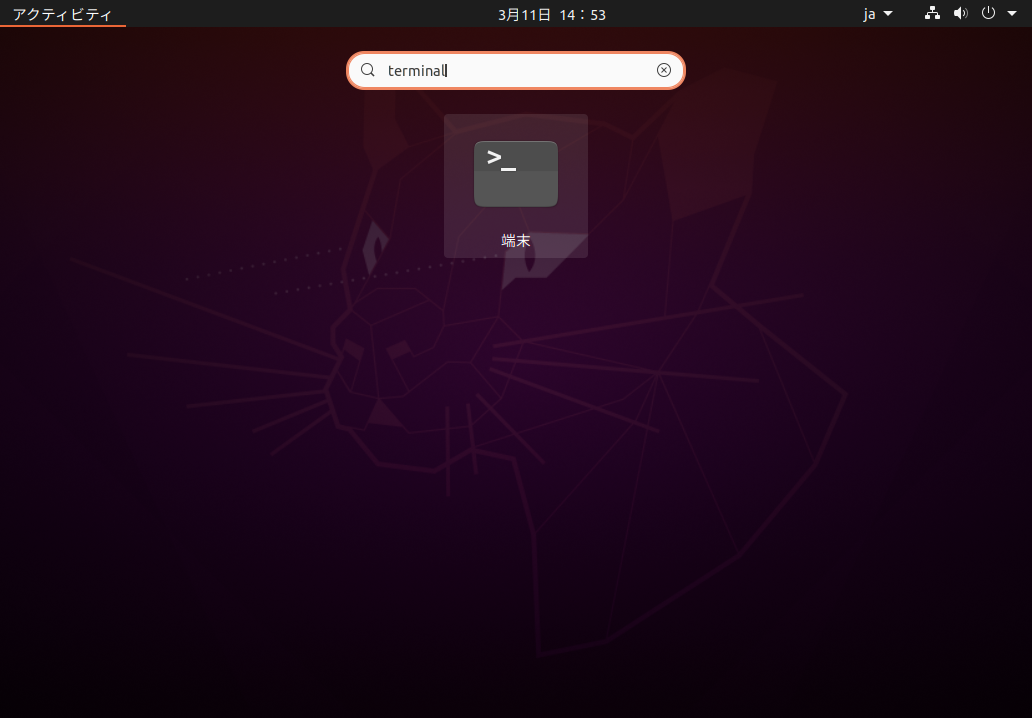Click the >_ prompt symbol on Terminal icon
This screenshot has height=718, width=1032.
[x=501, y=158]
